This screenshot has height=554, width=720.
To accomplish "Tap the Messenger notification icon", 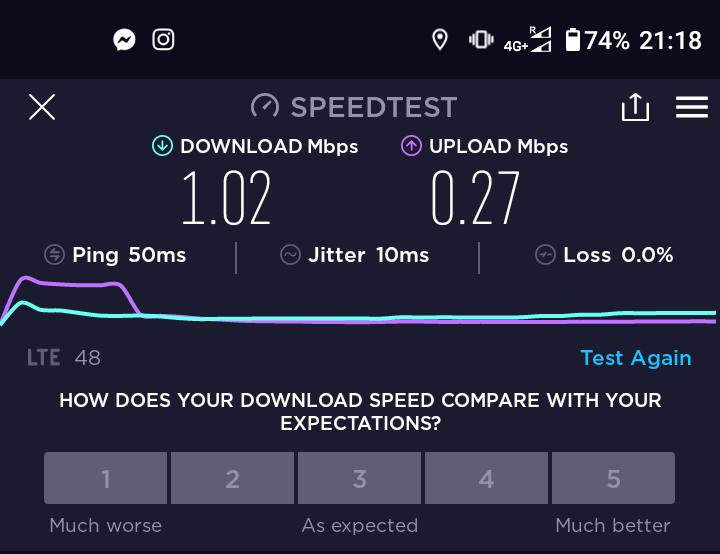I will [x=125, y=40].
